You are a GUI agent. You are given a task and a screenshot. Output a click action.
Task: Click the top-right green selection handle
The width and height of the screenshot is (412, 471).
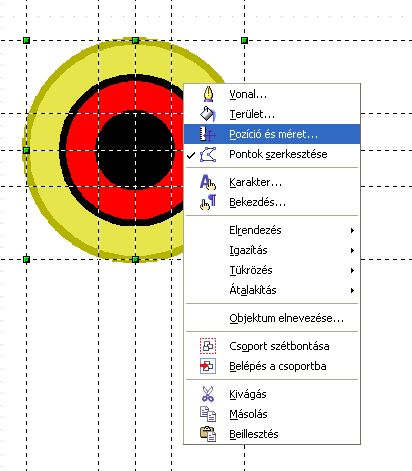pos(244,40)
